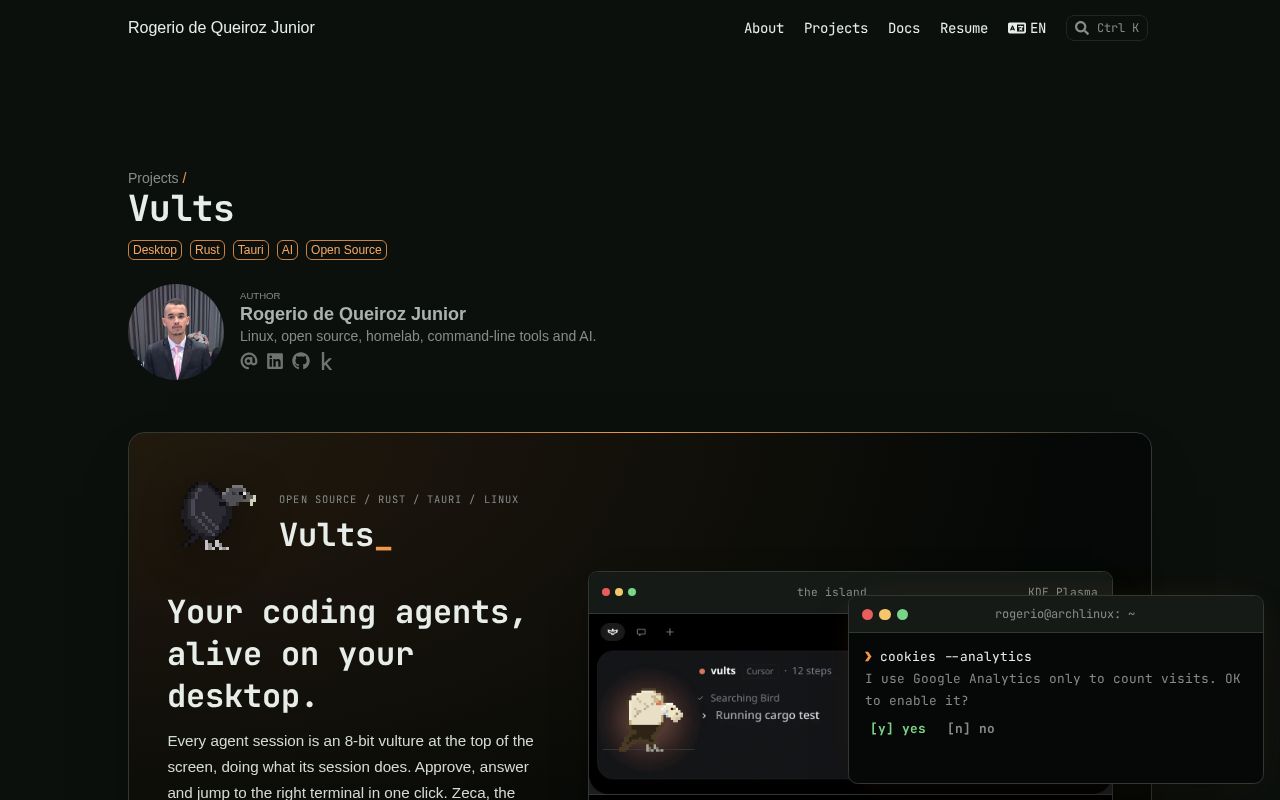The height and width of the screenshot is (800, 1280).
Task: Click 'Running cargo test' step in the island
Action: (767, 715)
